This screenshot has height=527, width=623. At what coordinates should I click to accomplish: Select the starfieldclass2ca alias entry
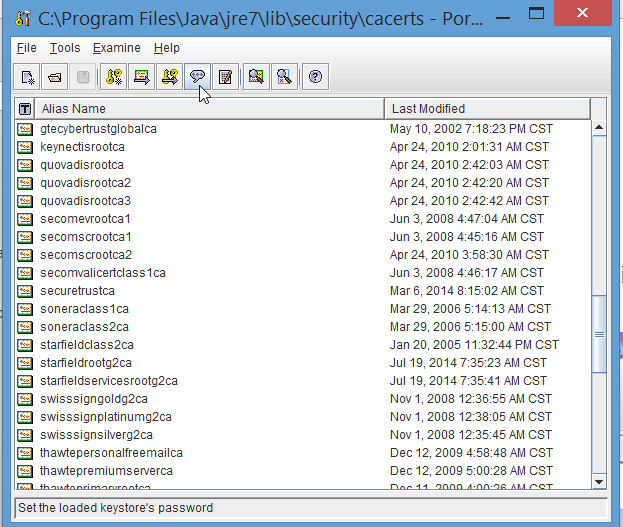(87, 345)
